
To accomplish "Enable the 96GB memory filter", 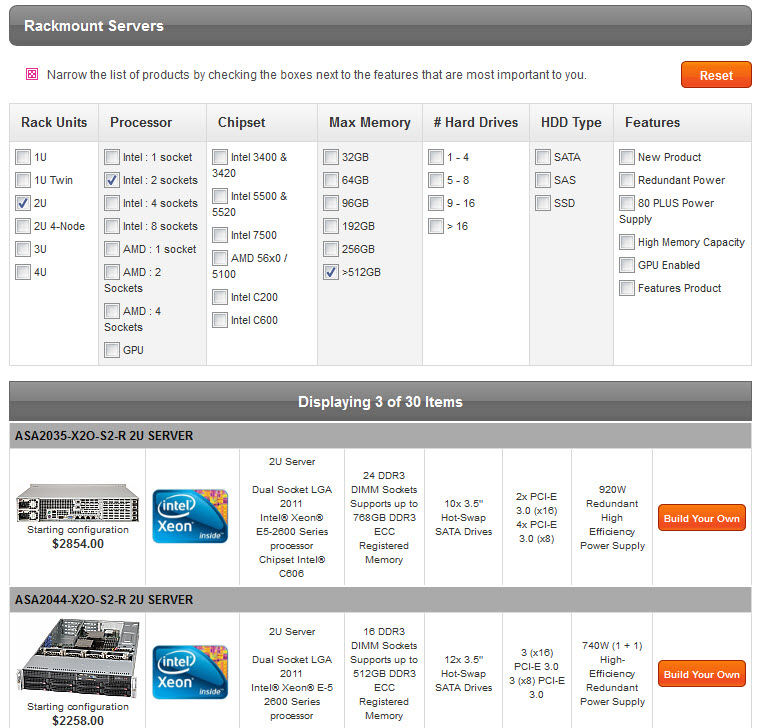I will (x=331, y=203).
